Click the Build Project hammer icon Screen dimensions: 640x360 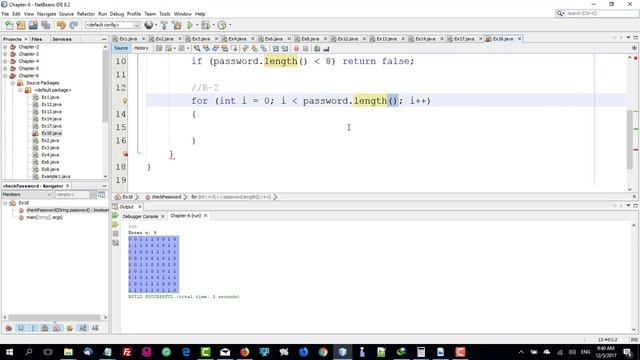point(164,25)
